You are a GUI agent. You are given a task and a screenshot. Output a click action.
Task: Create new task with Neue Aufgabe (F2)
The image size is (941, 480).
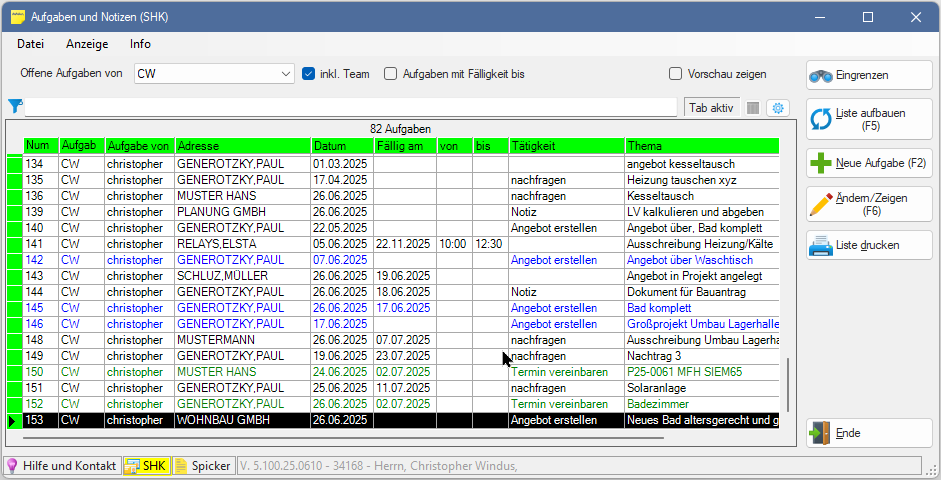[x=868, y=163]
